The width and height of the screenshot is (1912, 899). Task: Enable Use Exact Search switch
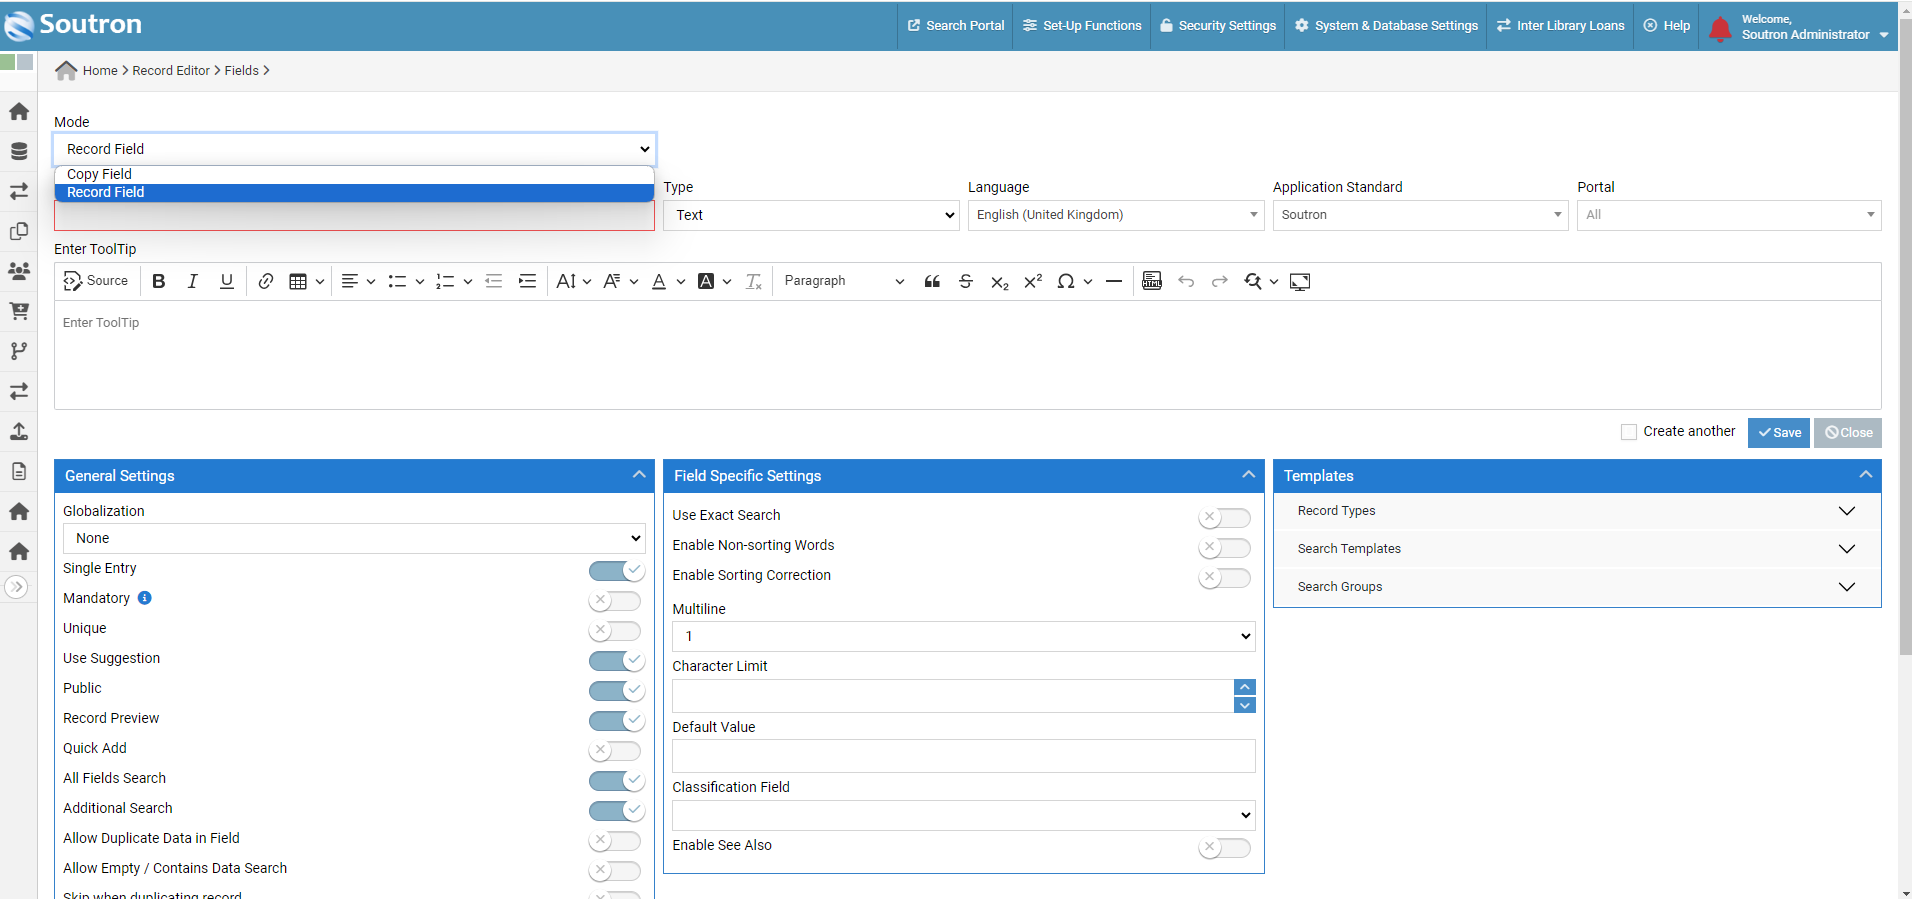pos(1225,518)
